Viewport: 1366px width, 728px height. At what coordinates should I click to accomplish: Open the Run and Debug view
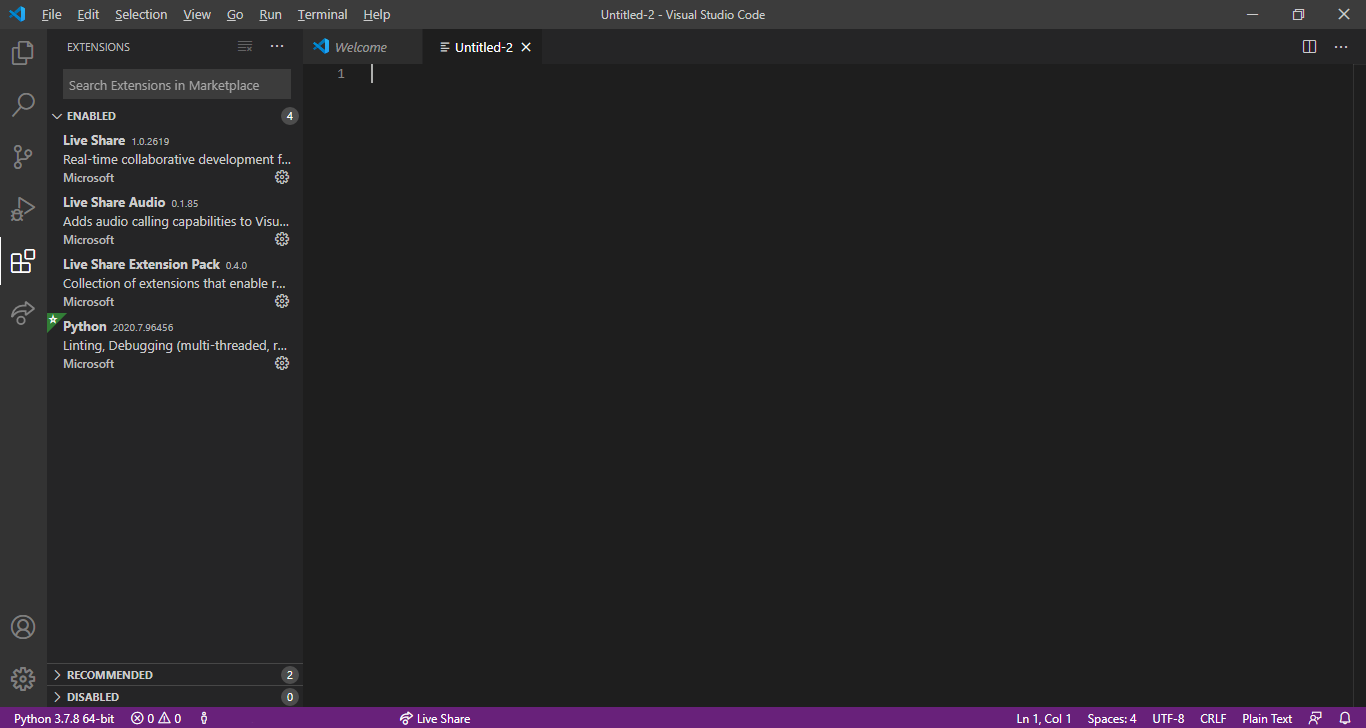pyautogui.click(x=23, y=209)
